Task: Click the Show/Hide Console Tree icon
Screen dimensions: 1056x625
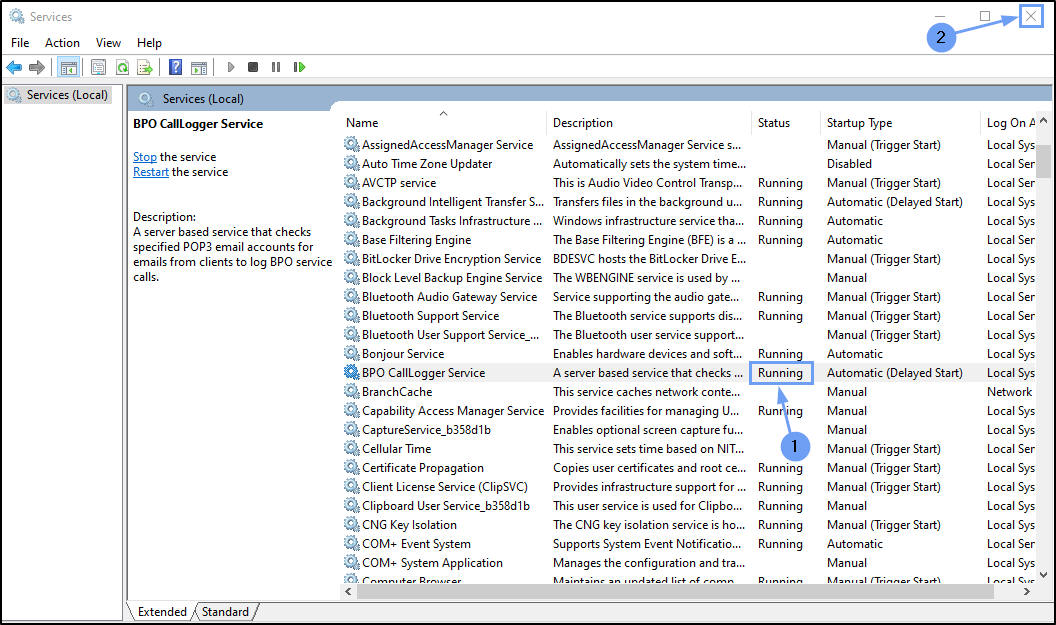Action: pyautogui.click(x=69, y=67)
